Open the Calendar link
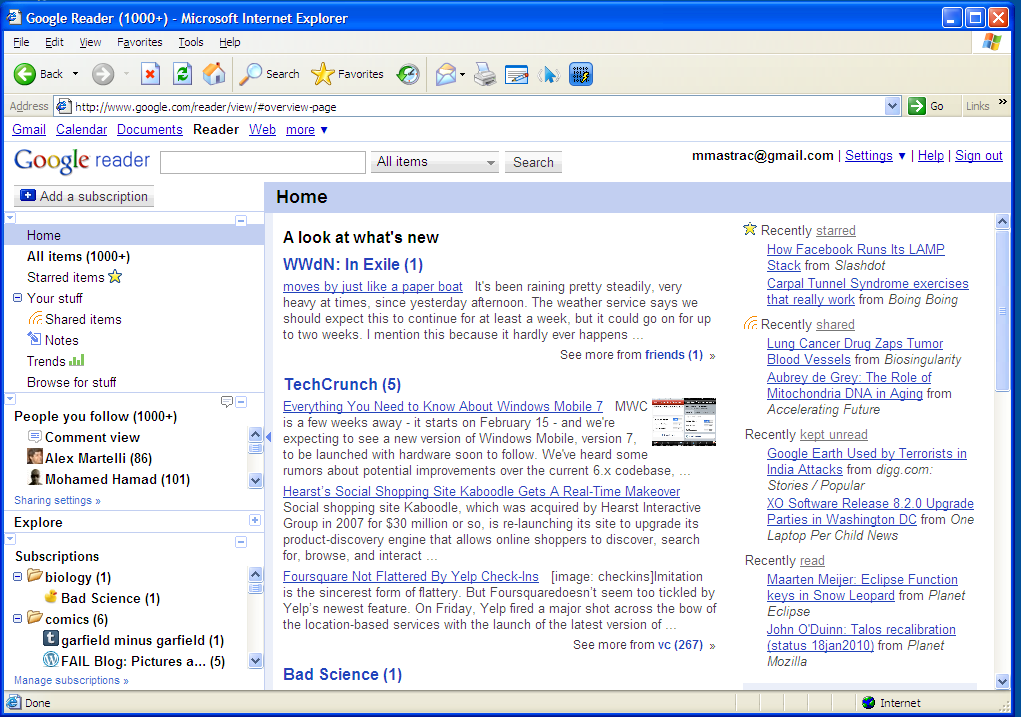This screenshot has width=1021, height=717. click(81, 130)
